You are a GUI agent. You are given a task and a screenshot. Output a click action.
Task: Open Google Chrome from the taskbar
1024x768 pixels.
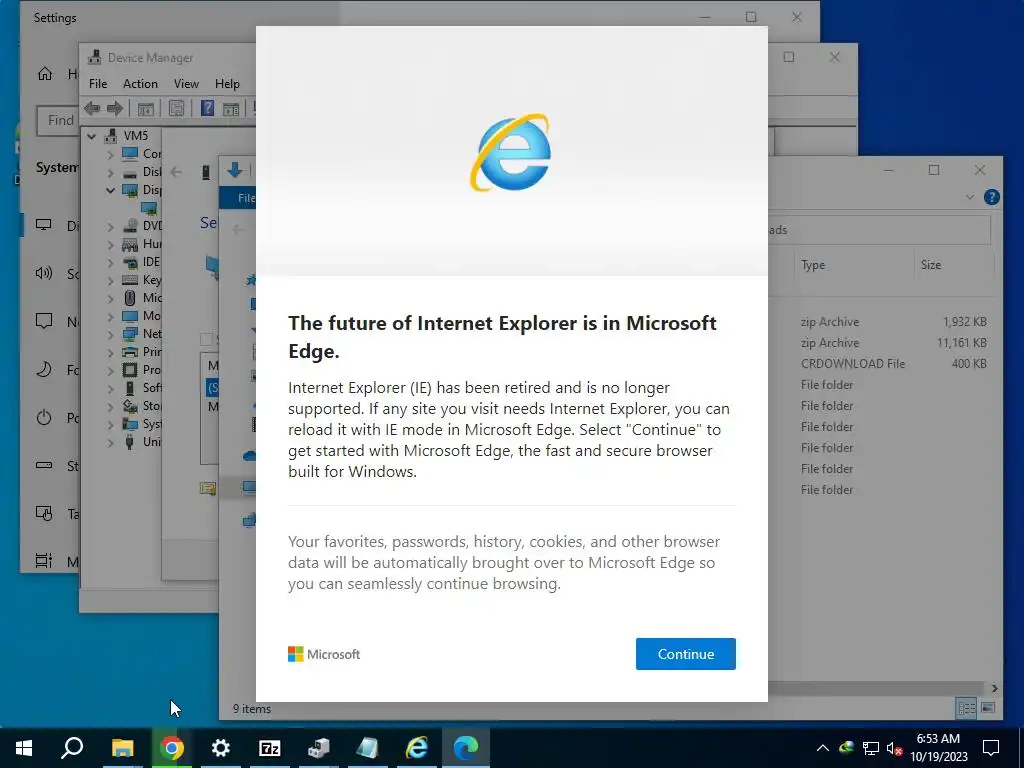point(171,748)
